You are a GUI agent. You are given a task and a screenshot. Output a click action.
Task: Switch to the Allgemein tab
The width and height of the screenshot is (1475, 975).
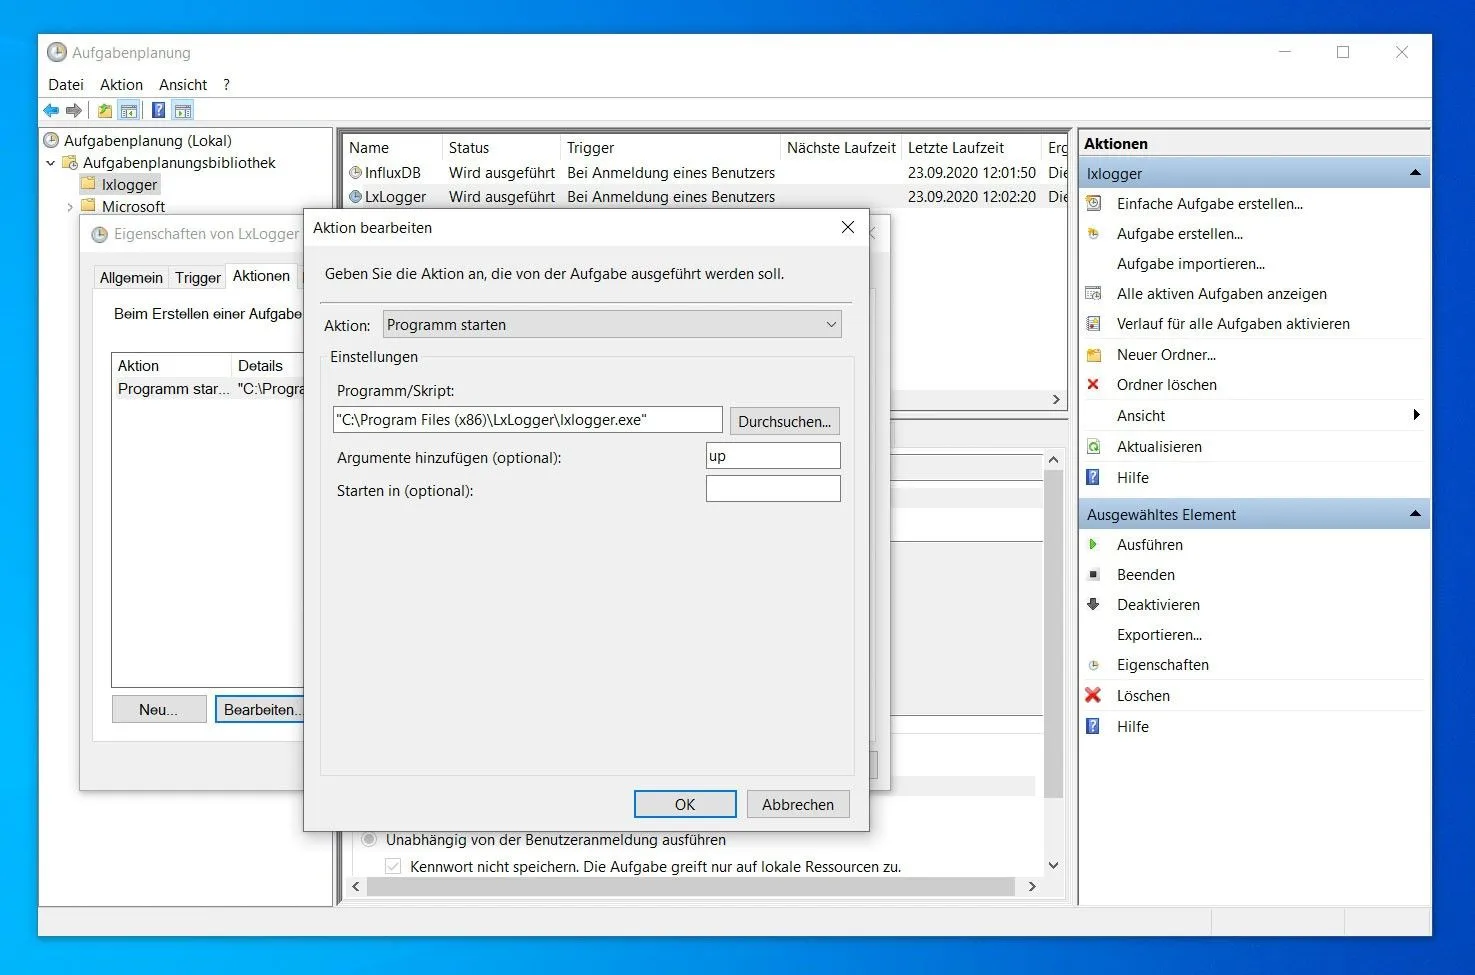tap(131, 277)
